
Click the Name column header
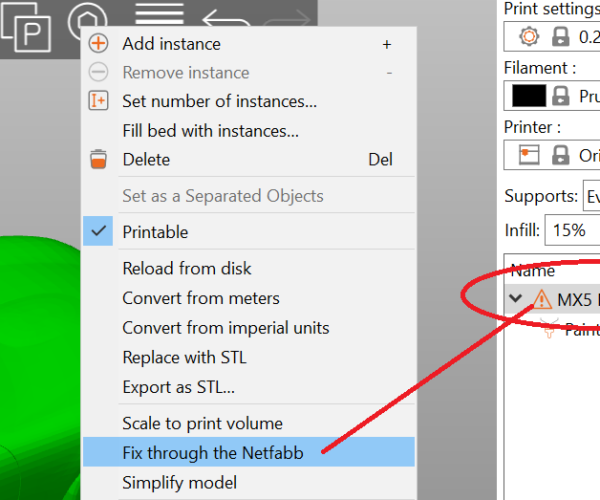(x=532, y=270)
